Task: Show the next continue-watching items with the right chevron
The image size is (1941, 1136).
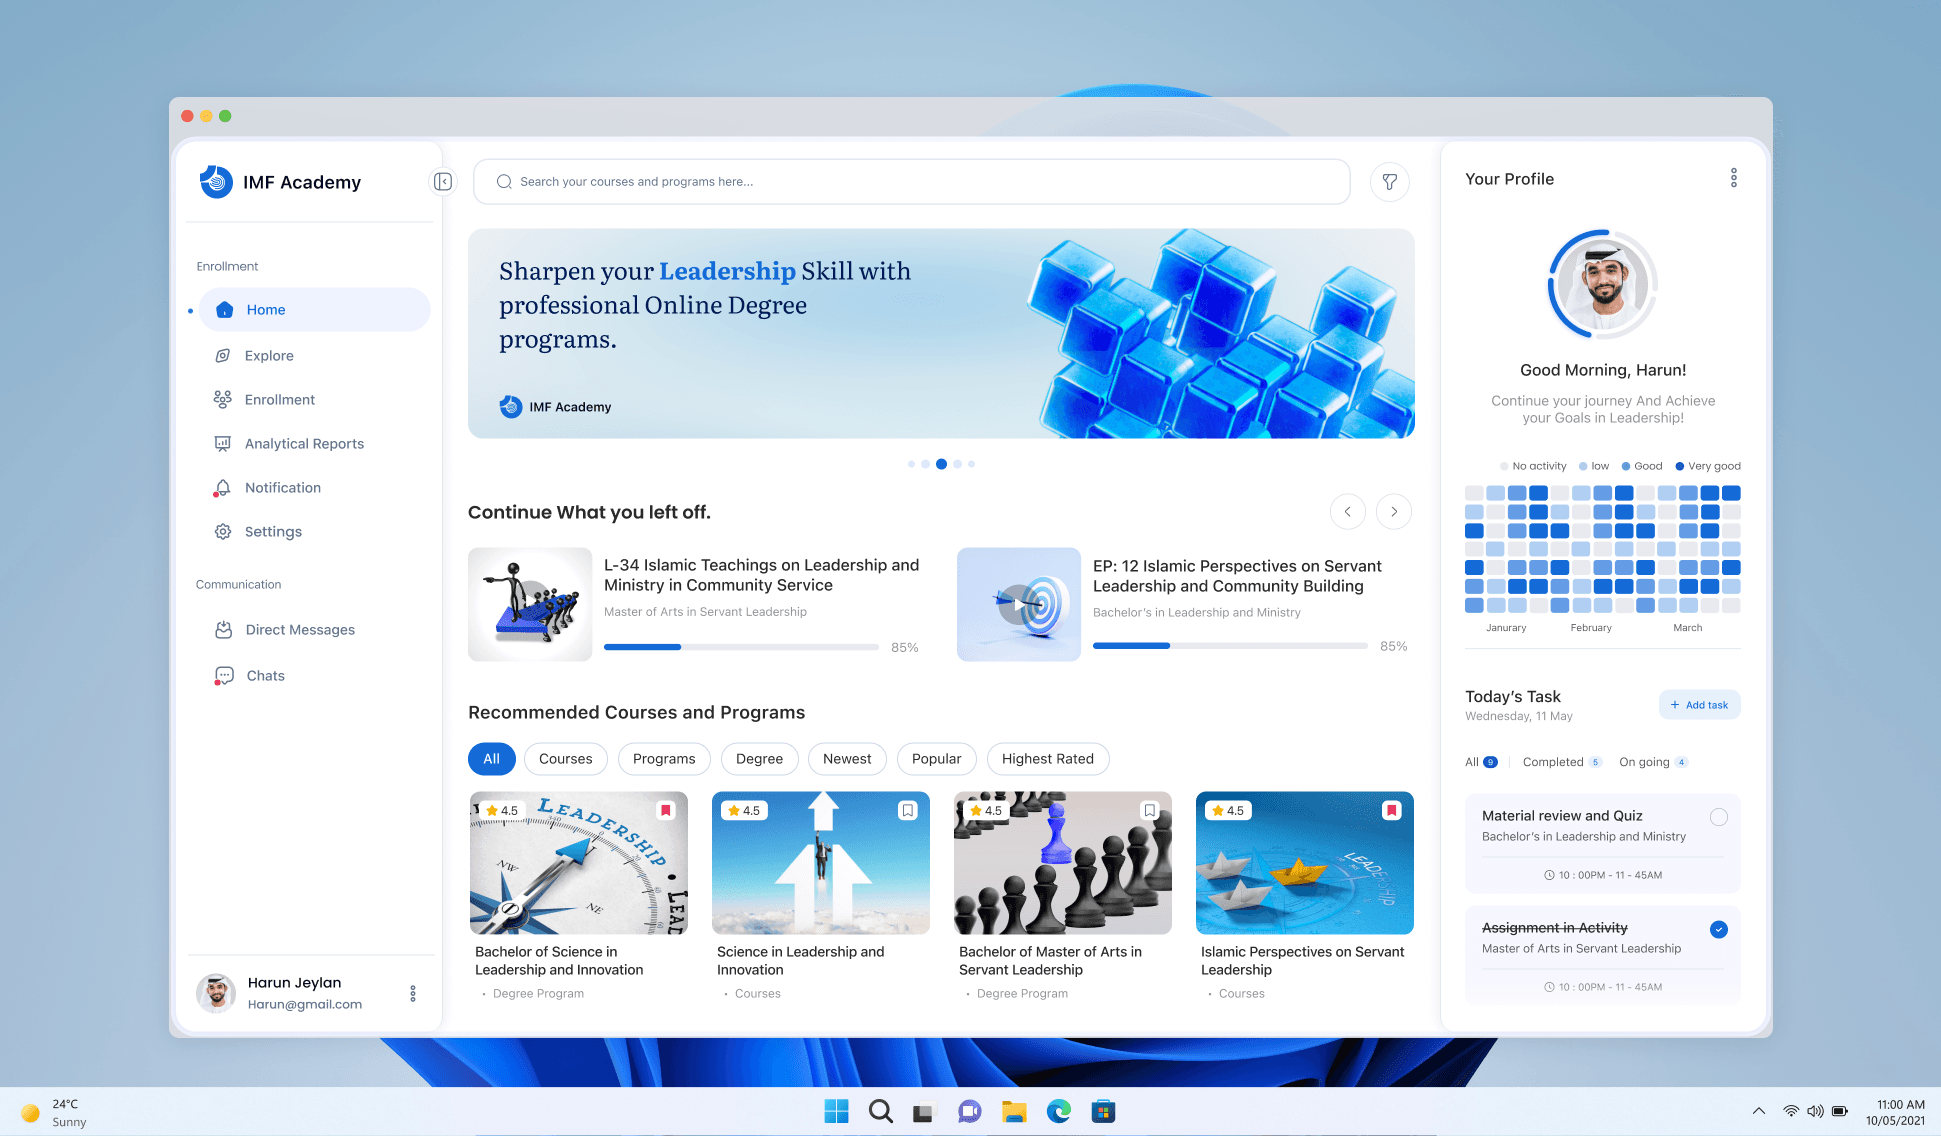Action: (x=1393, y=511)
